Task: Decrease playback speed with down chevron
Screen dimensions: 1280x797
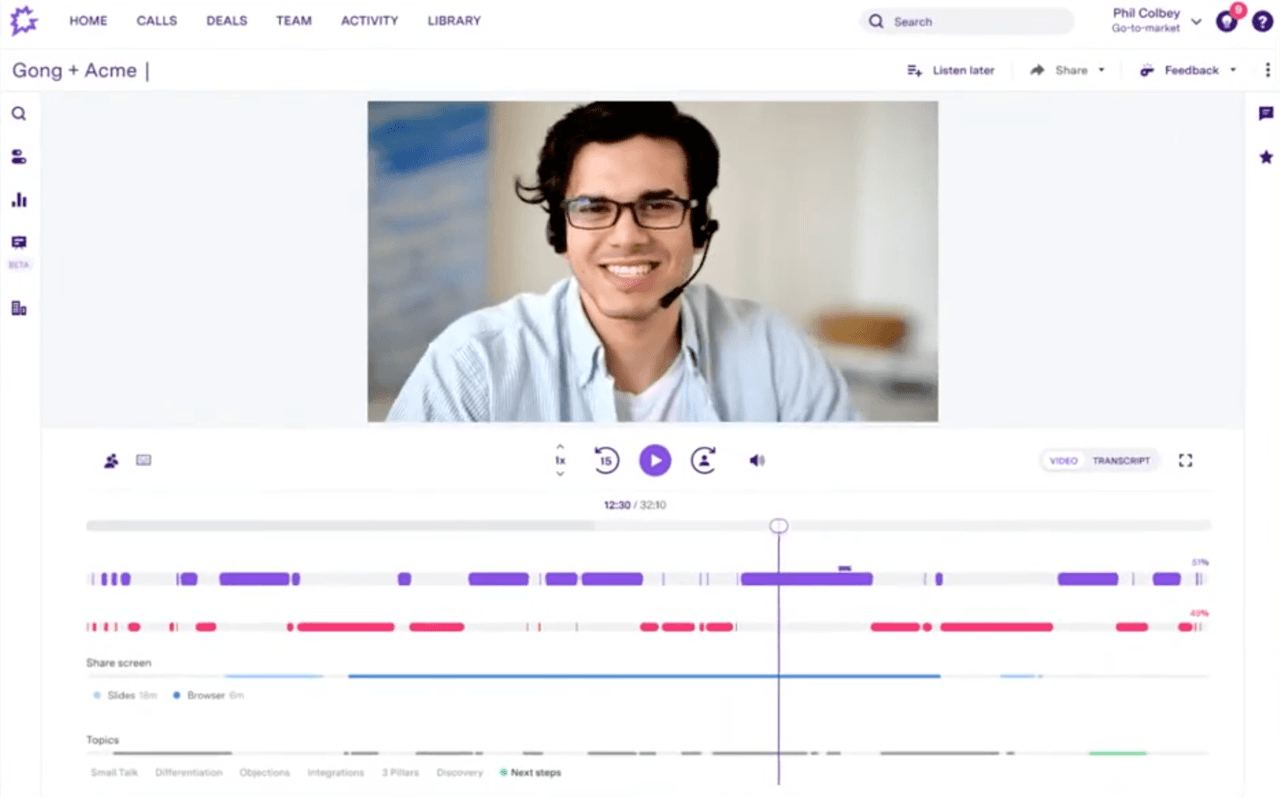Action: pyautogui.click(x=560, y=473)
